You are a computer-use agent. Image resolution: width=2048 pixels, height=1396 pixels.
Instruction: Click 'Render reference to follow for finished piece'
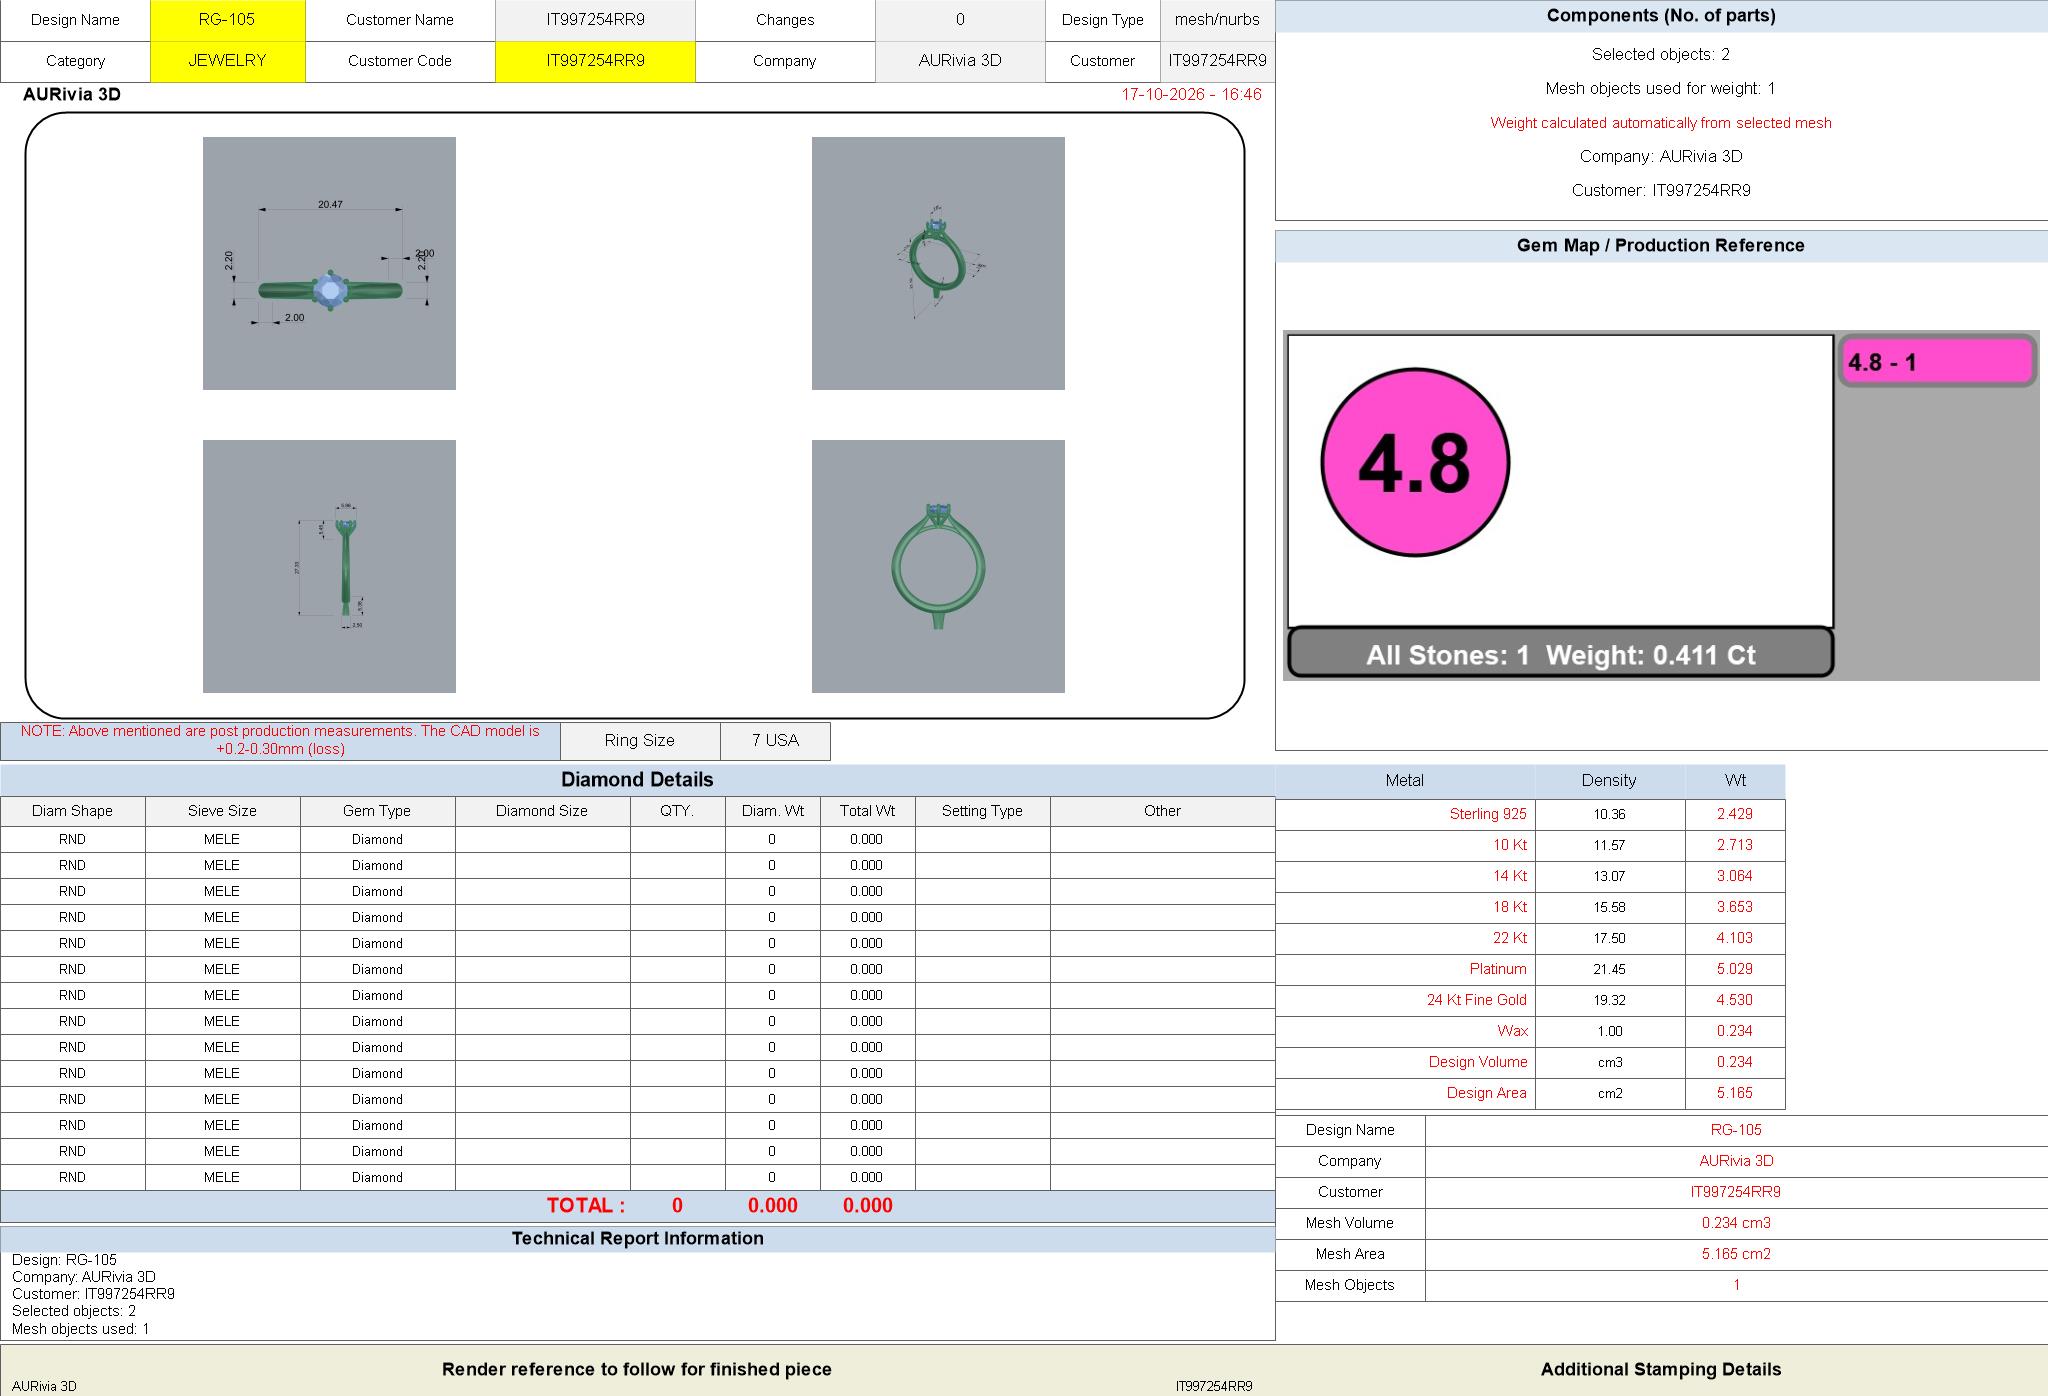point(637,1370)
